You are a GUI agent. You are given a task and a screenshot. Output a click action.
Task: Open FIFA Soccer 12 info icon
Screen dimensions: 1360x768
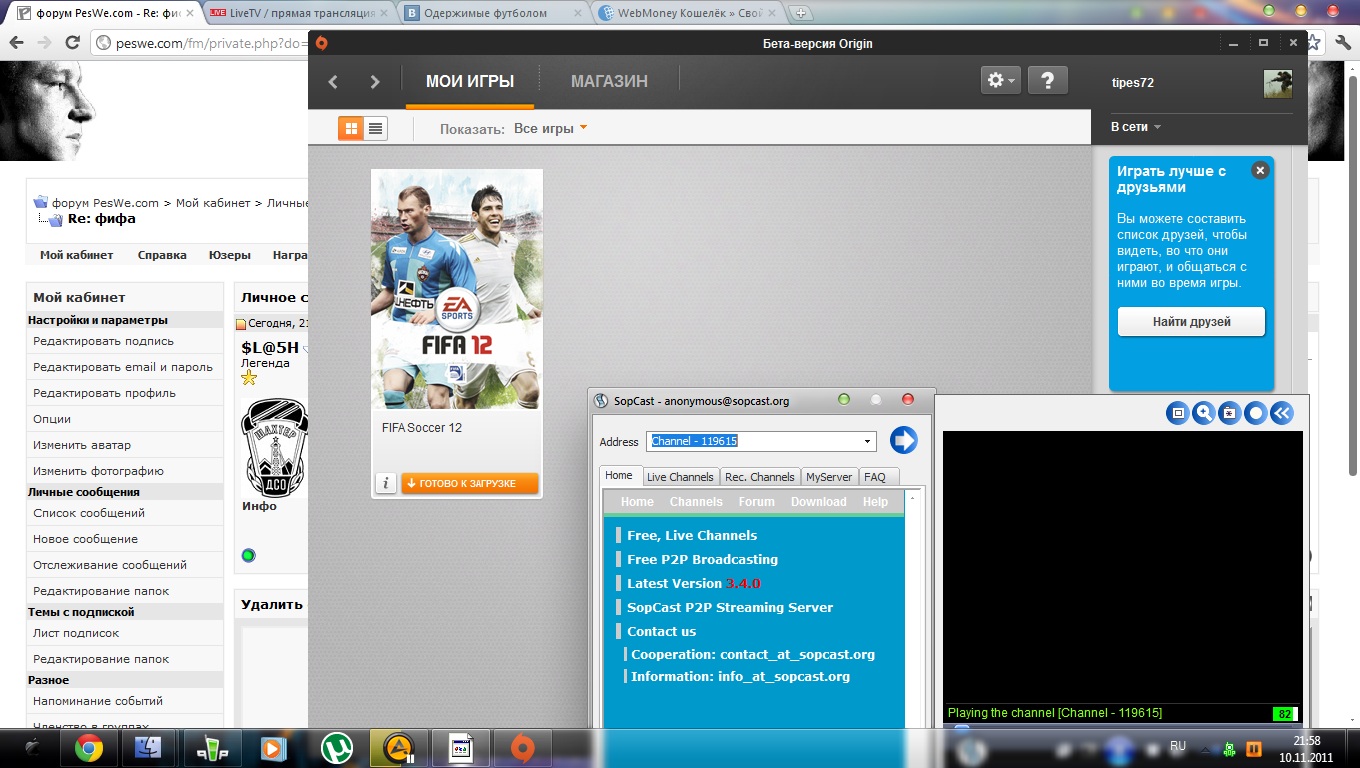(386, 483)
